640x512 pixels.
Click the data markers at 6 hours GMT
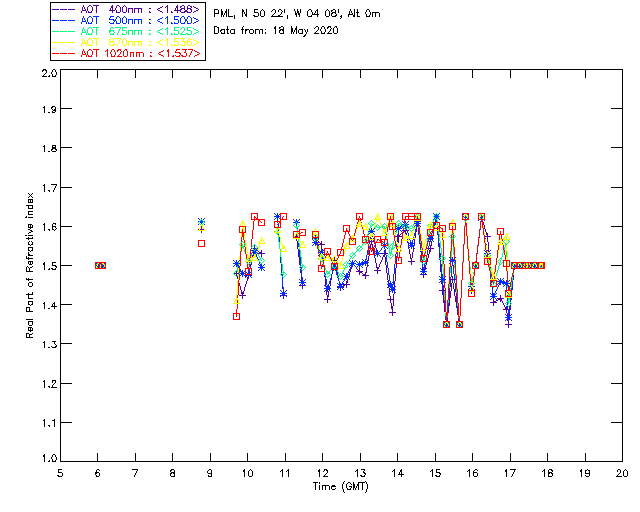[100, 265]
